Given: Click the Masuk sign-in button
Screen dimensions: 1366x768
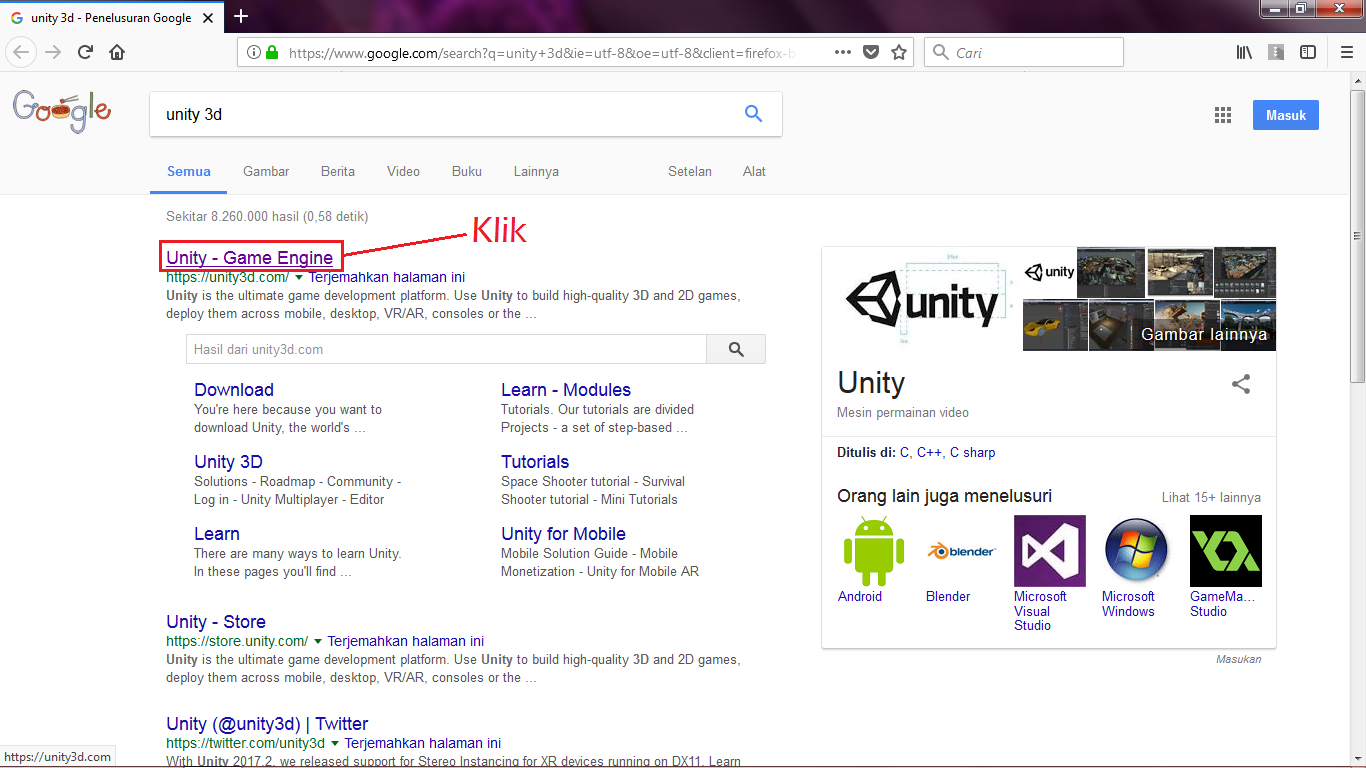Looking at the screenshot, I should (x=1286, y=115).
